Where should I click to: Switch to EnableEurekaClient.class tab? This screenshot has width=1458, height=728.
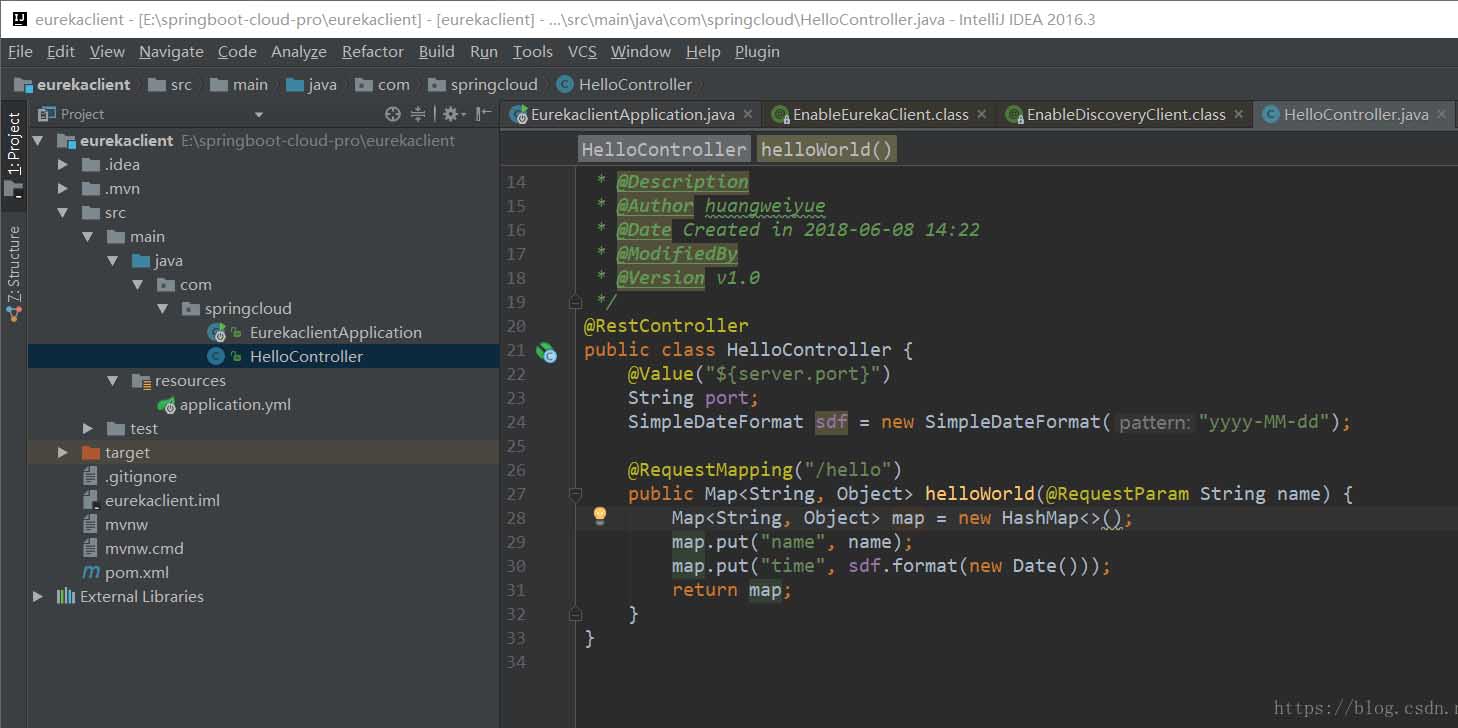(x=880, y=115)
